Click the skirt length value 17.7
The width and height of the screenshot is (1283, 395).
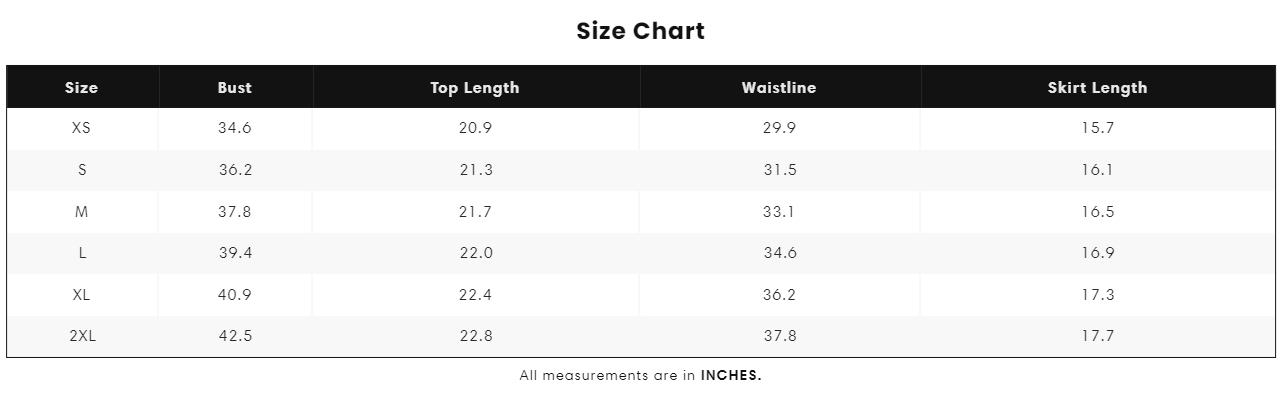coord(1097,336)
